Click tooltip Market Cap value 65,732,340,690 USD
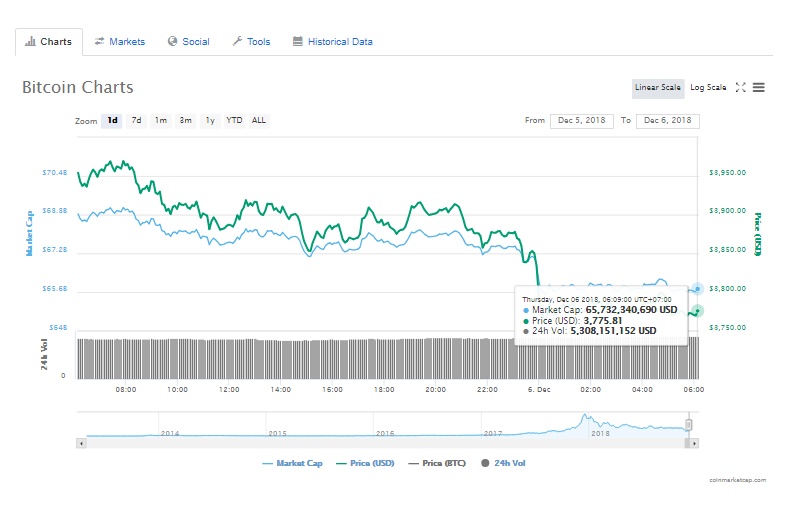795x507 pixels. [631, 310]
